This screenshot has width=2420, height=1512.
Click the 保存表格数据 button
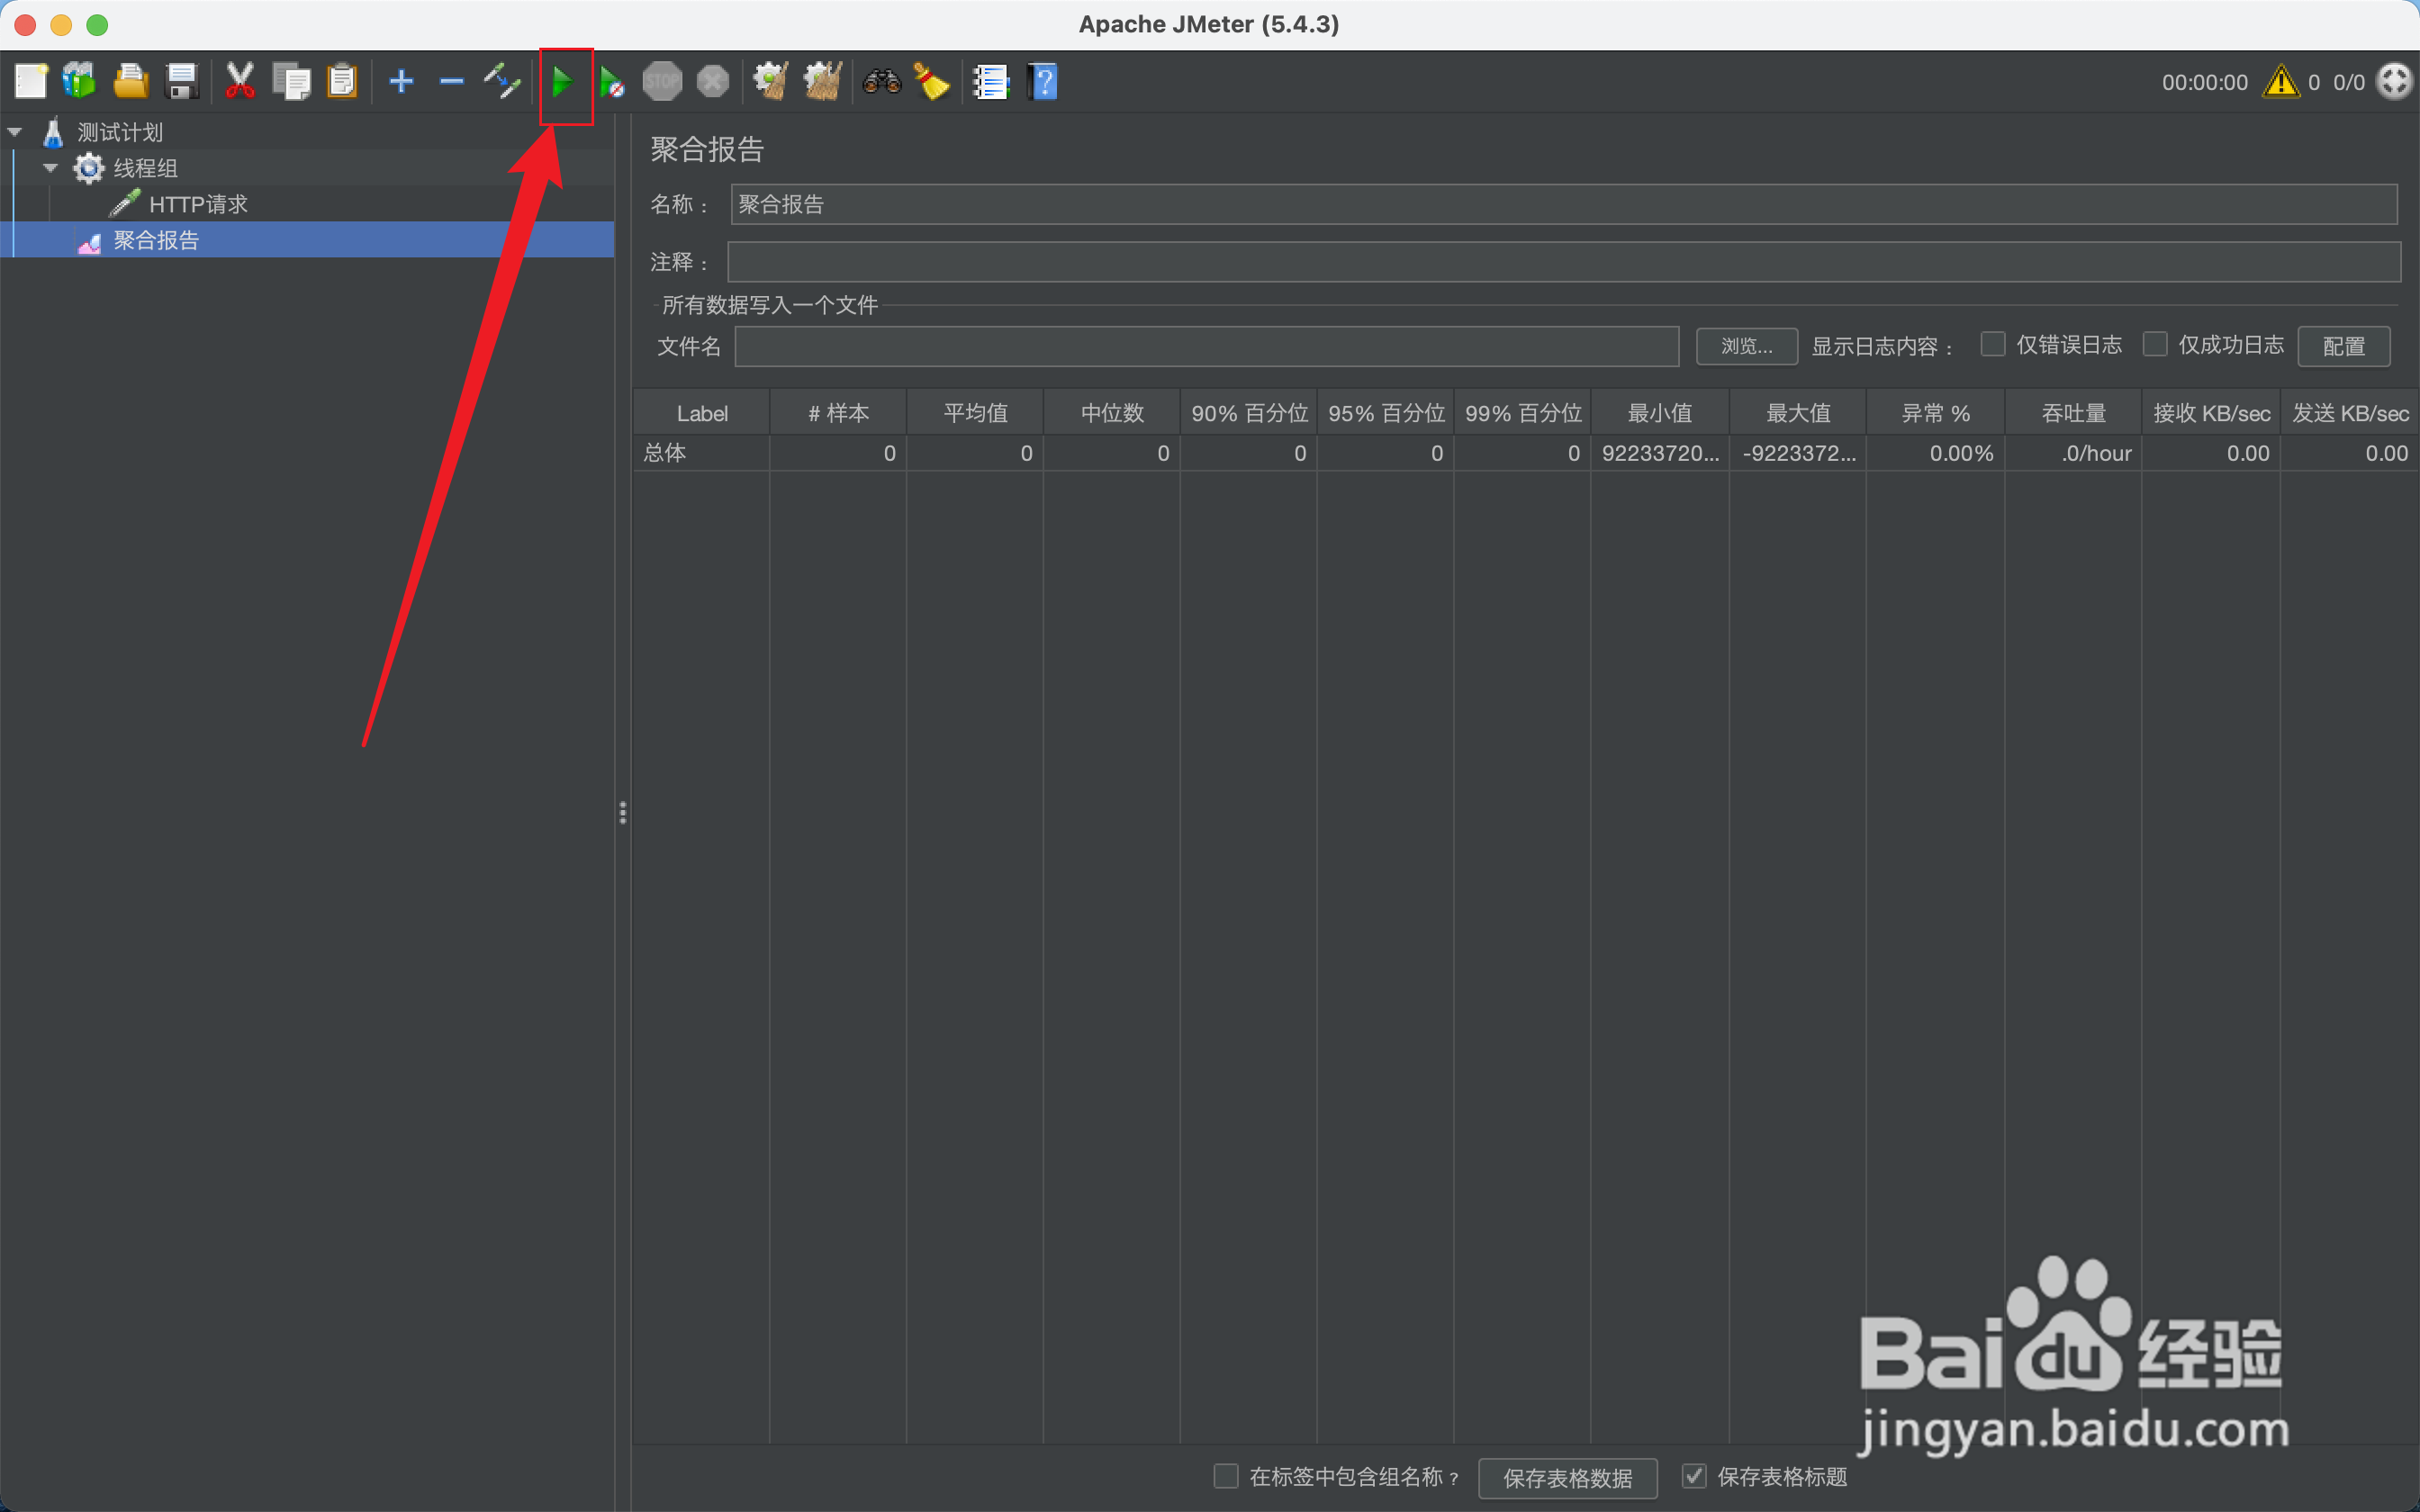(x=1567, y=1477)
